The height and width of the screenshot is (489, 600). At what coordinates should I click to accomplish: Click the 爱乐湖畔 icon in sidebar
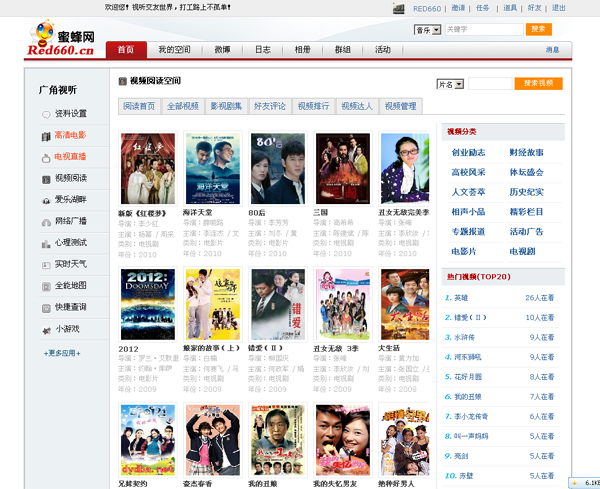(46, 200)
